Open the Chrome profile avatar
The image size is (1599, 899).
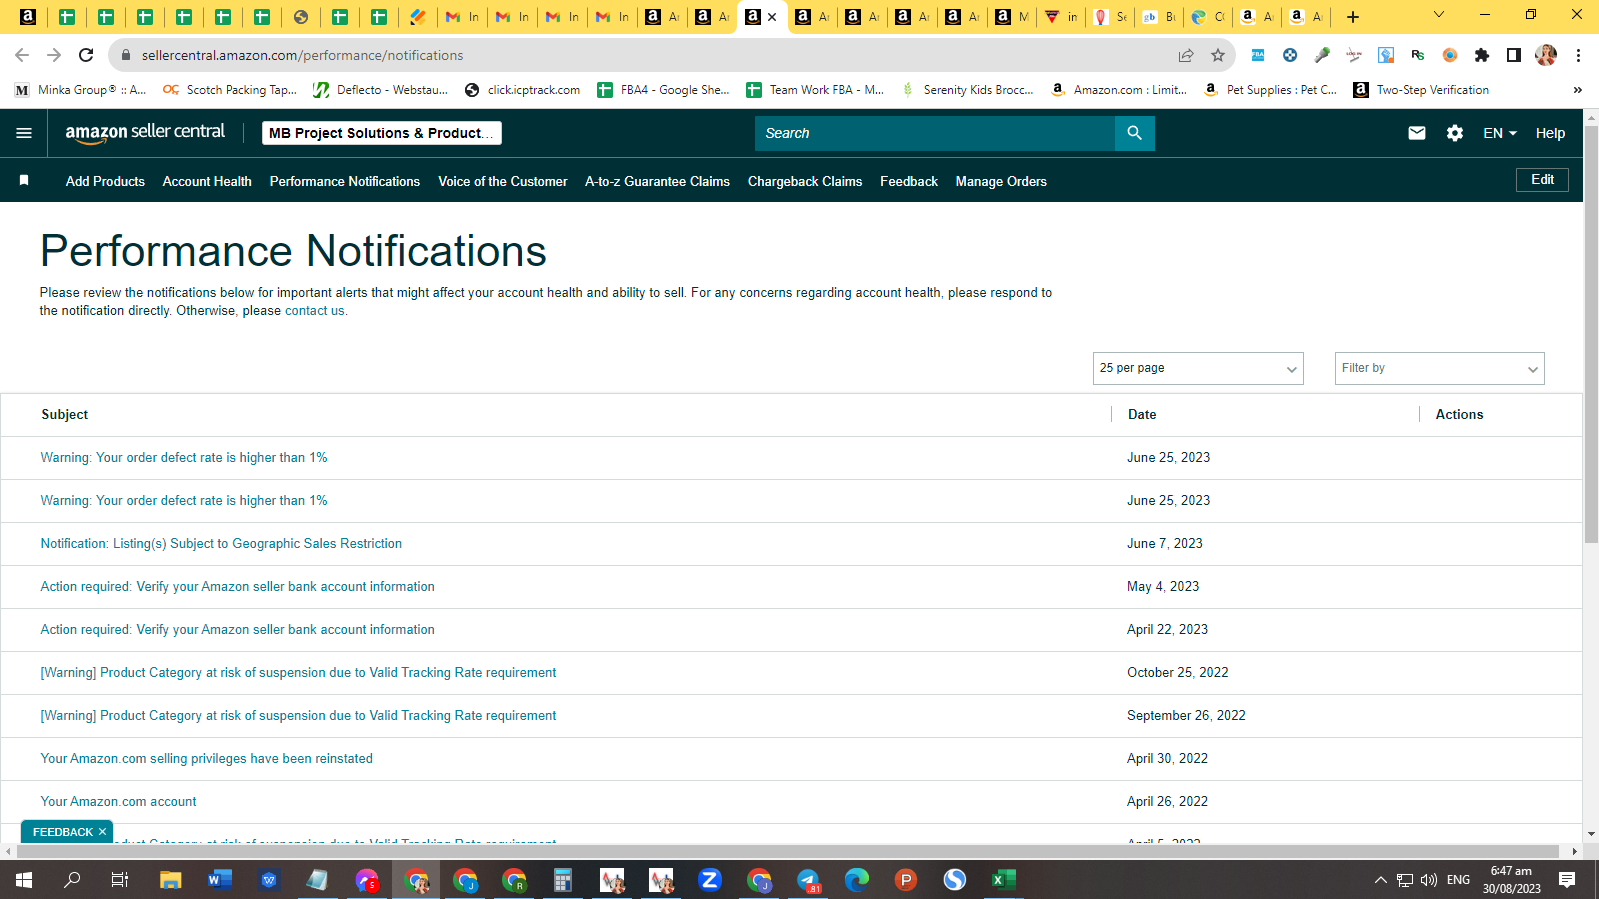[x=1546, y=55]
